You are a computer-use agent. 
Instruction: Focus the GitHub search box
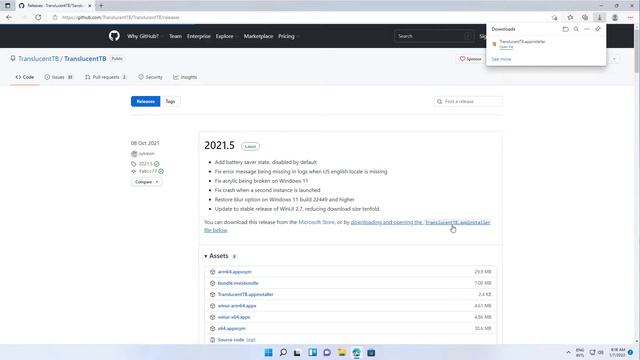(434, 36)
